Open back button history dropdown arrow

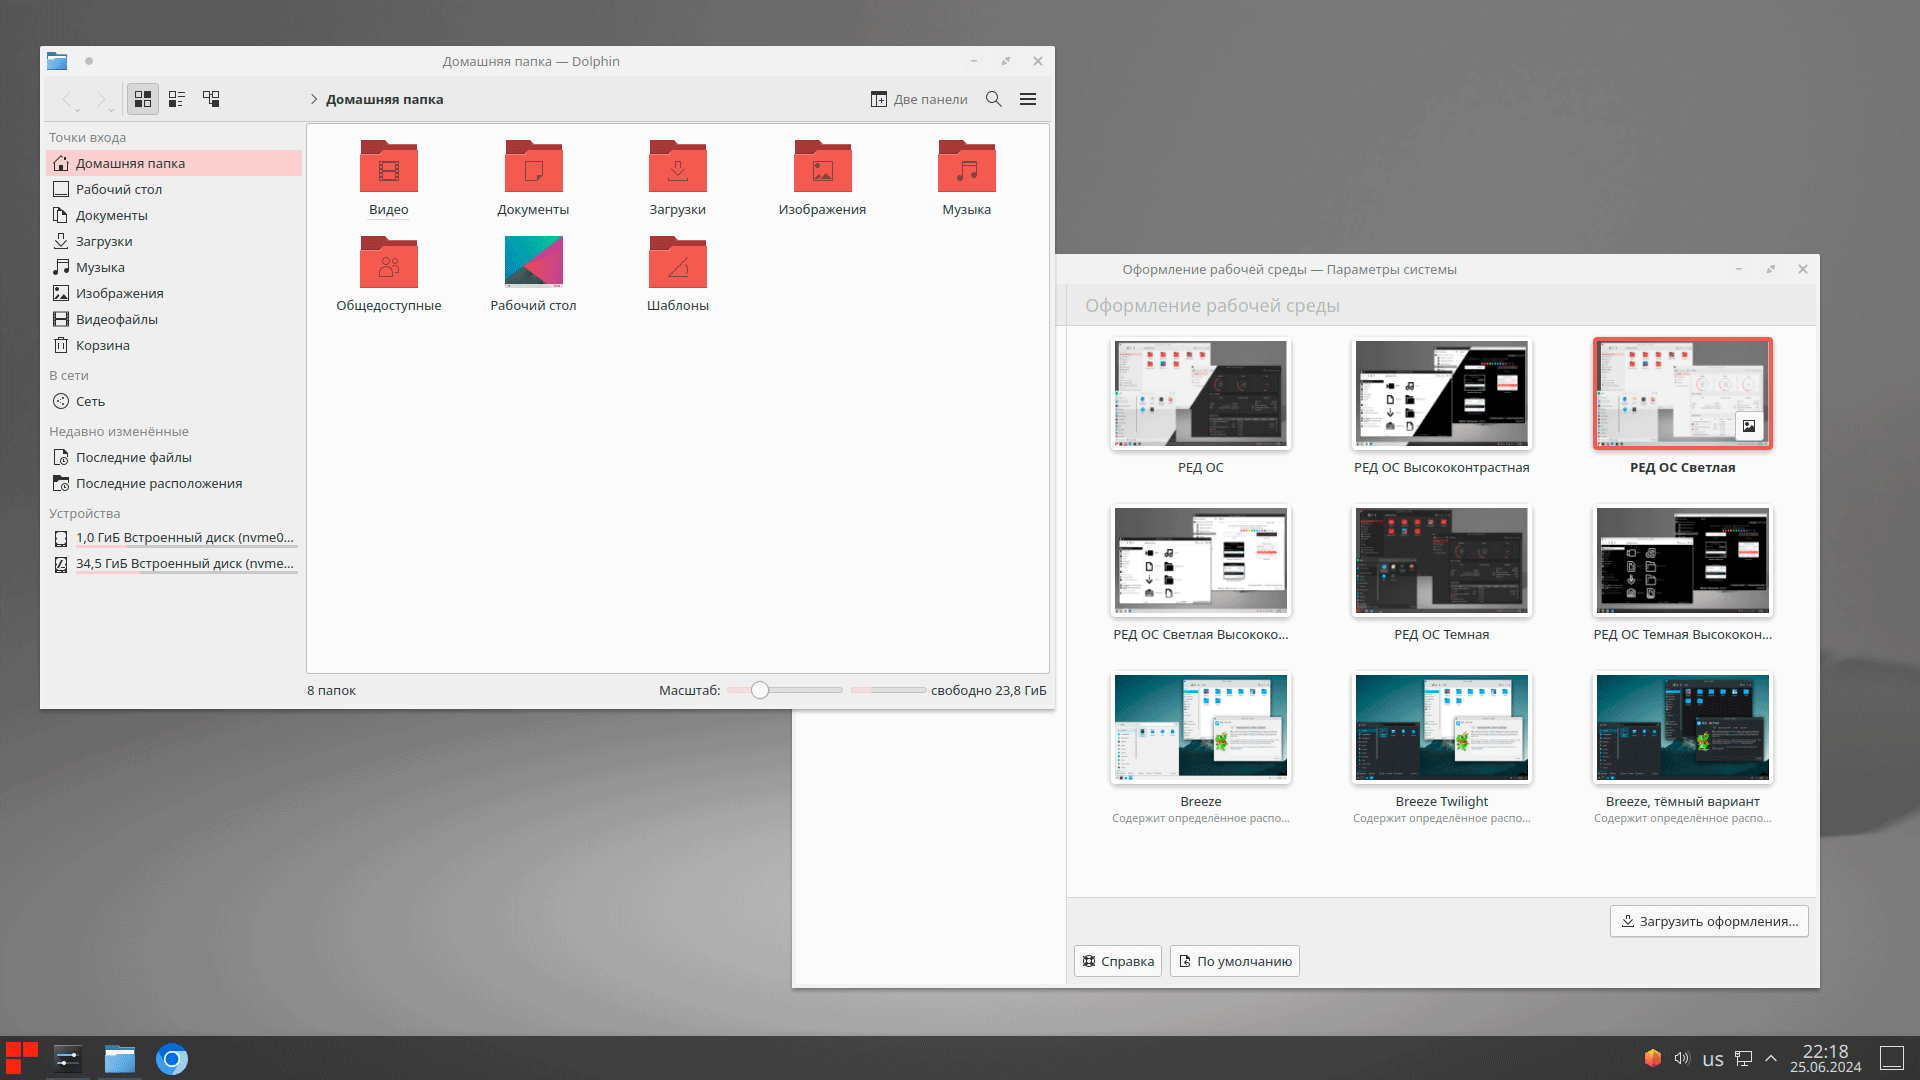pyautogui.click(x=79, y=109)
